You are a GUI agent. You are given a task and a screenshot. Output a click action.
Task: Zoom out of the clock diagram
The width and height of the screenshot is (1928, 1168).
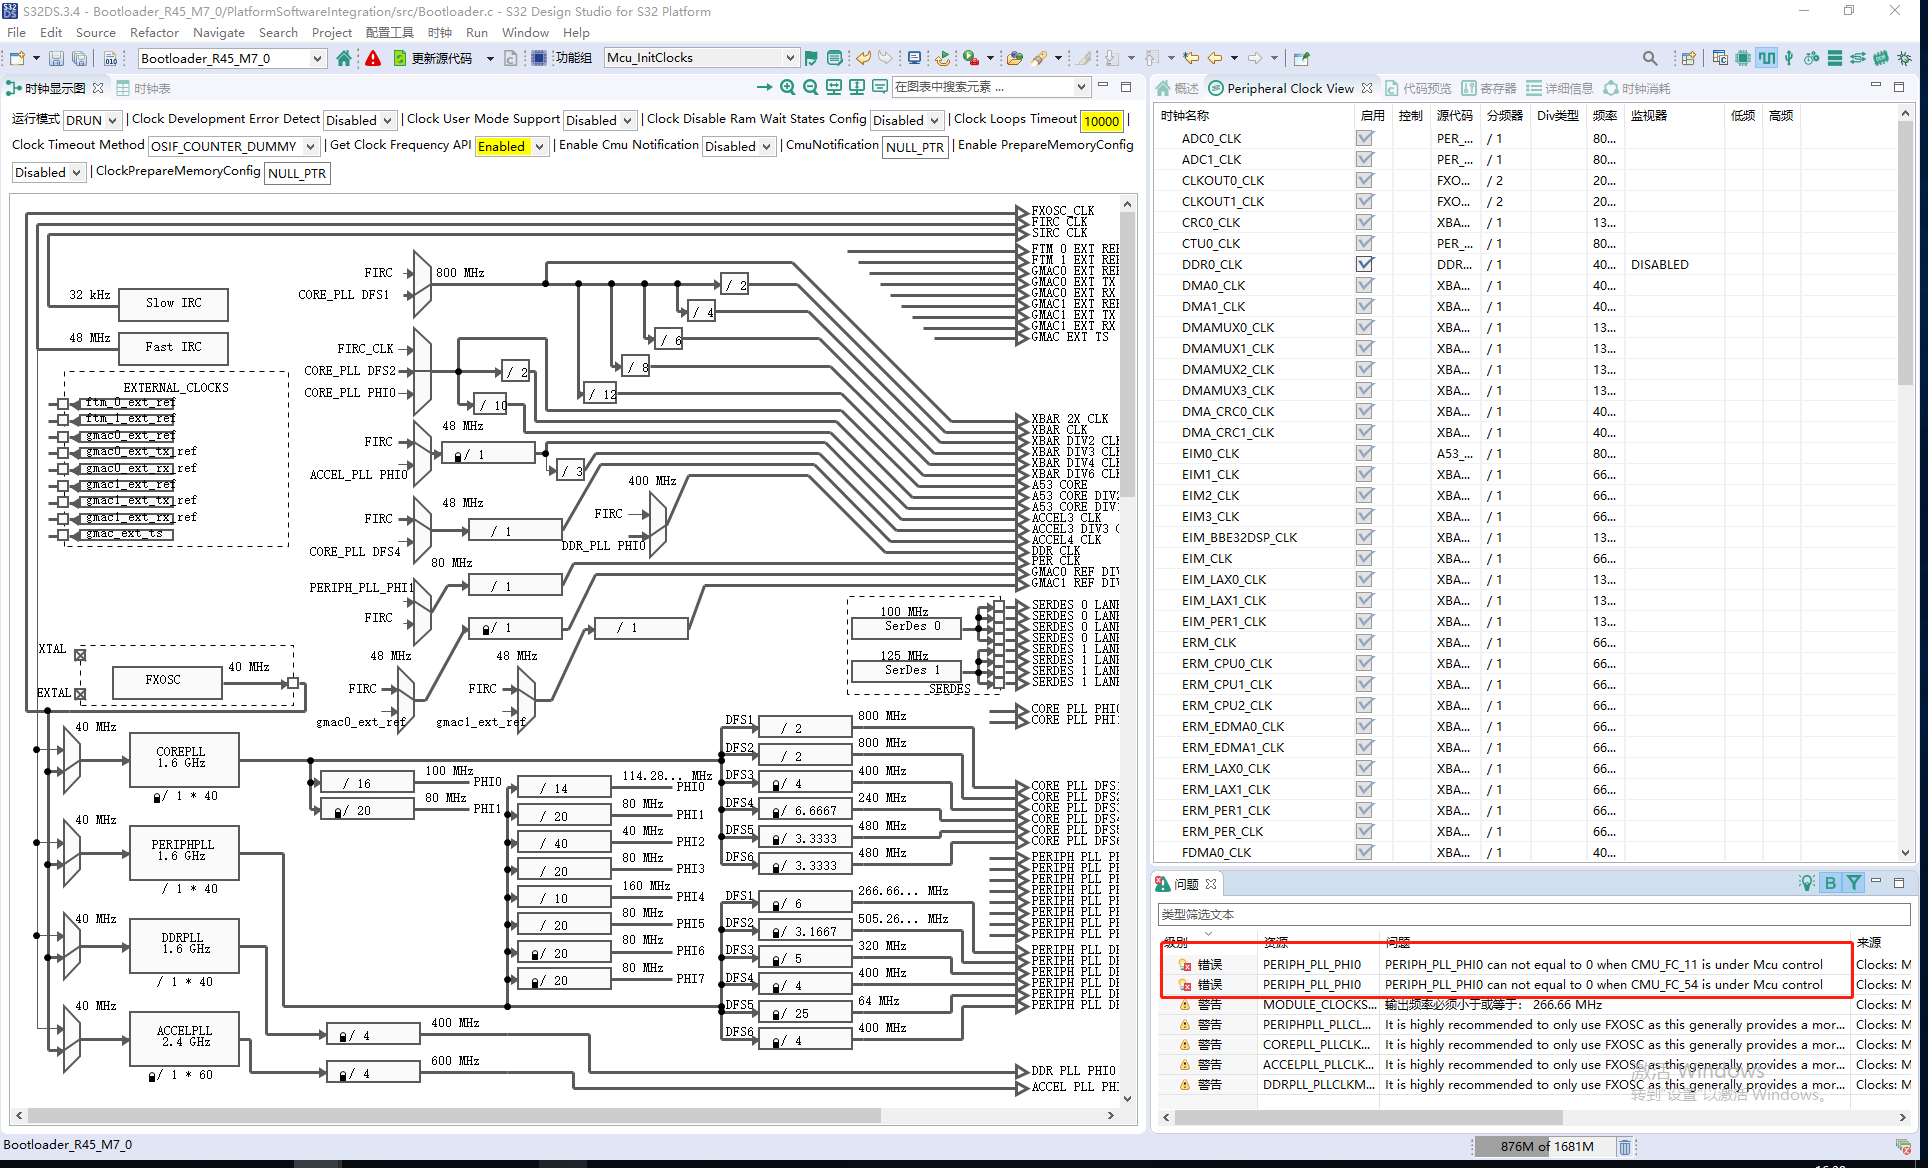pyautogui.click(x=810, y=87)
